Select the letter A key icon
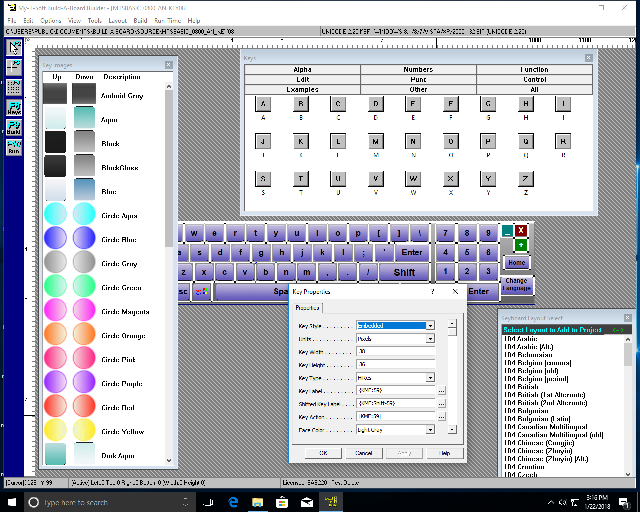 coord(263,104)
